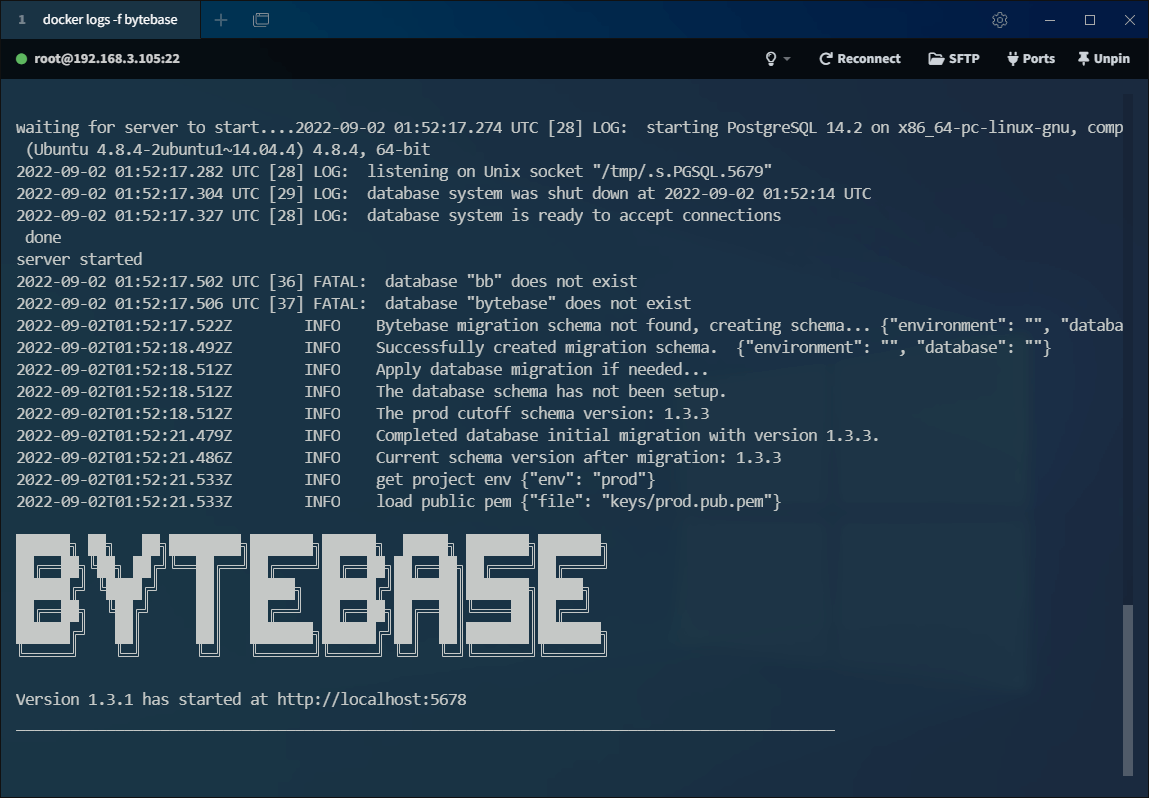Expand the dropdown arrow beside lightbulb
The width and height of the screenshot is (1149, 798).
click(x=787, y=59)
